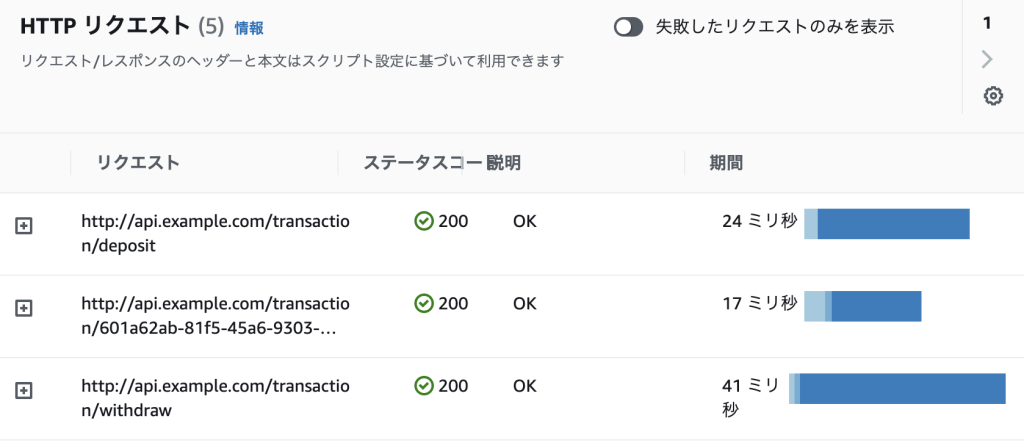Click the 17 ミリ秒 duration bar
The height and width of the screenshot is (443, 1024).
coord(862,306)
